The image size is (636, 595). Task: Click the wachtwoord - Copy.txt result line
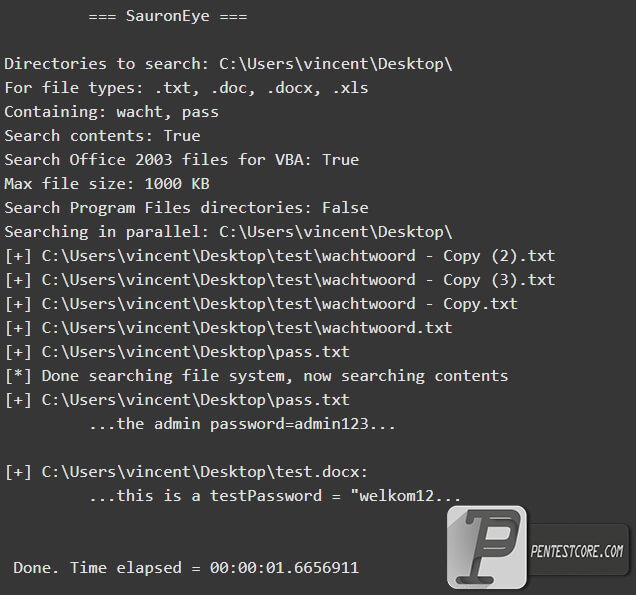click(261, 304)
